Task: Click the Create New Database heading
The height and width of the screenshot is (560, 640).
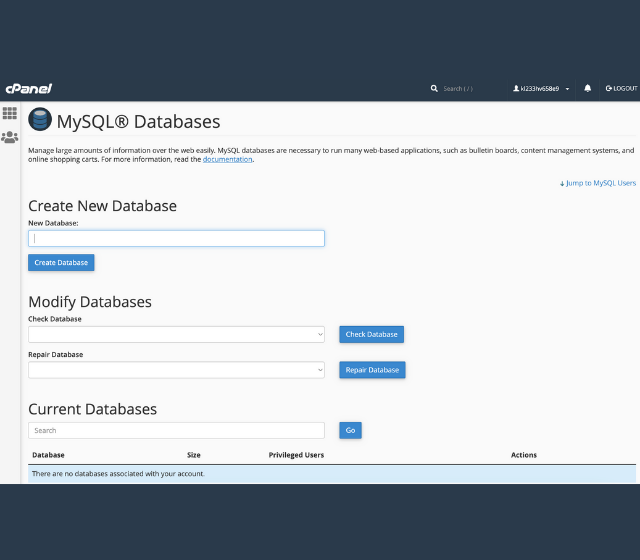Action: tap(102, 206)
